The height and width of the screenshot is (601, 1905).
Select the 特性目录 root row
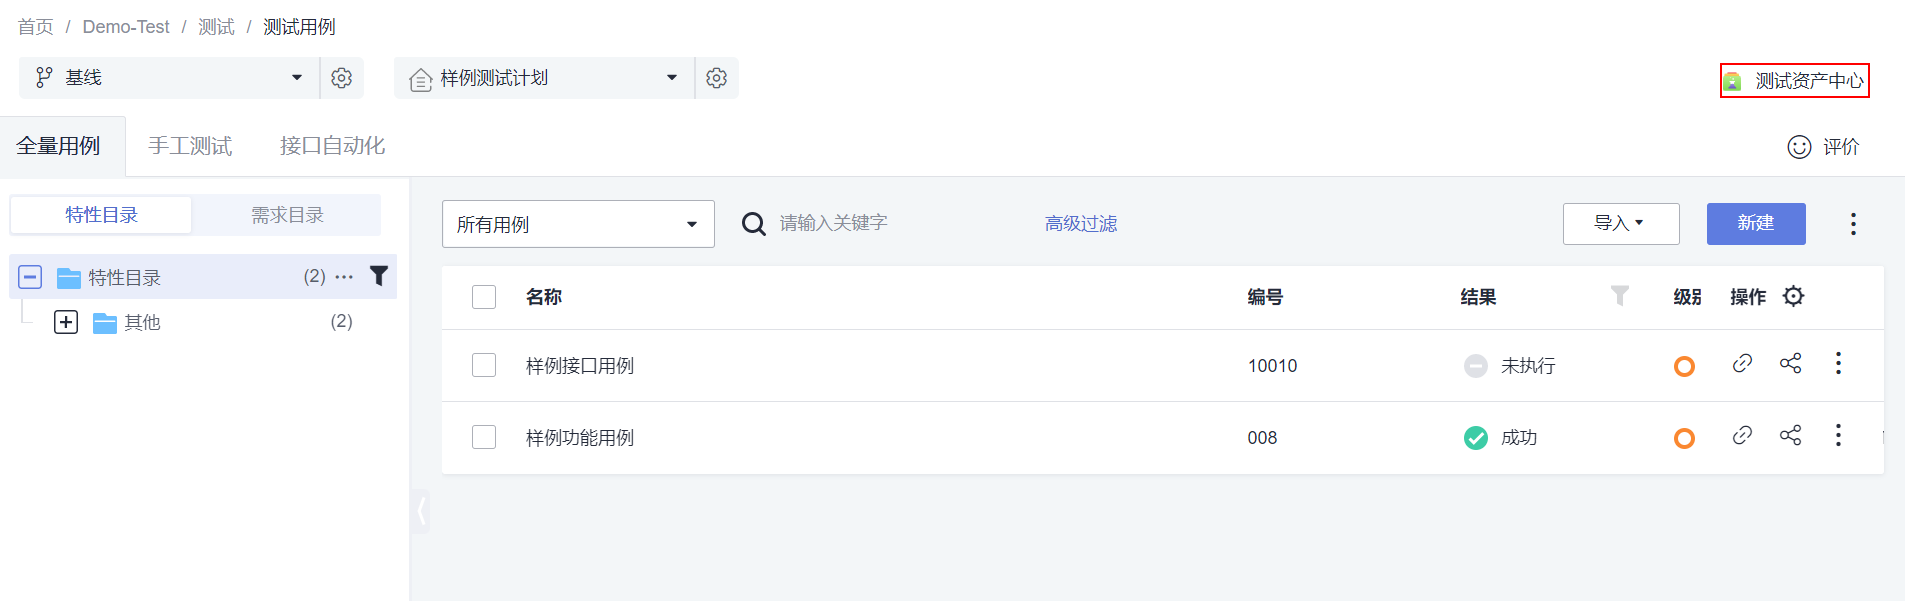(x=203, y=277)
